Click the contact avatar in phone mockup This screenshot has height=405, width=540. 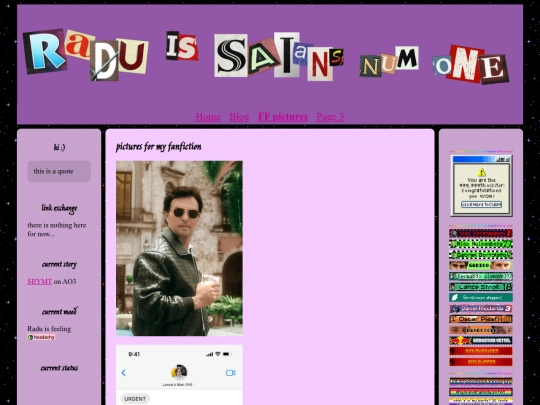pos(179,372)
